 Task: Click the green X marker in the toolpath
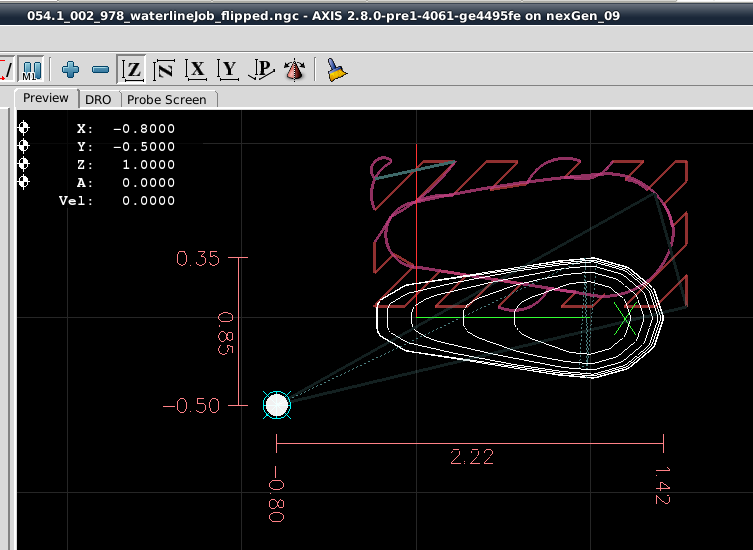[x=626, y=320]
